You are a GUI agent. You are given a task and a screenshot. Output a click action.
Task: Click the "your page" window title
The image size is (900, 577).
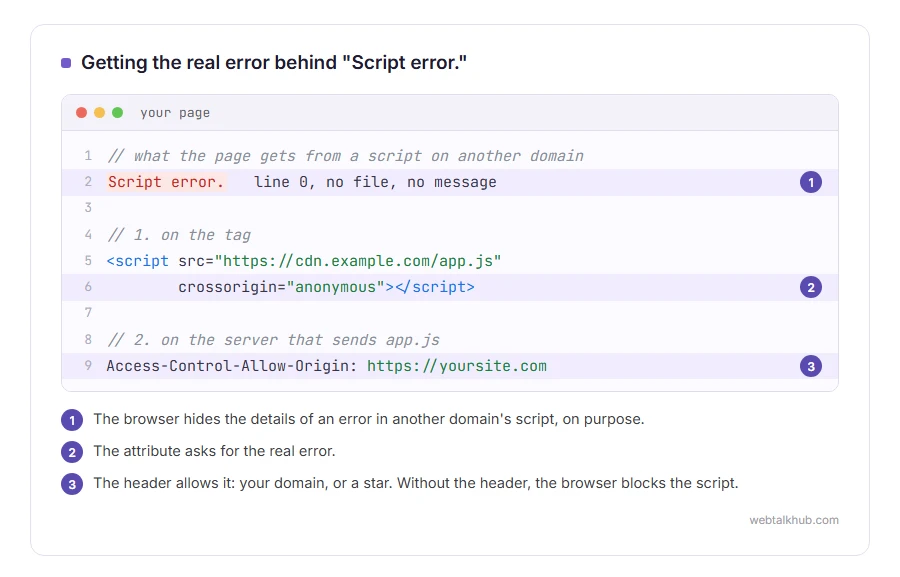pyautogui.click(x=175, y=113)
